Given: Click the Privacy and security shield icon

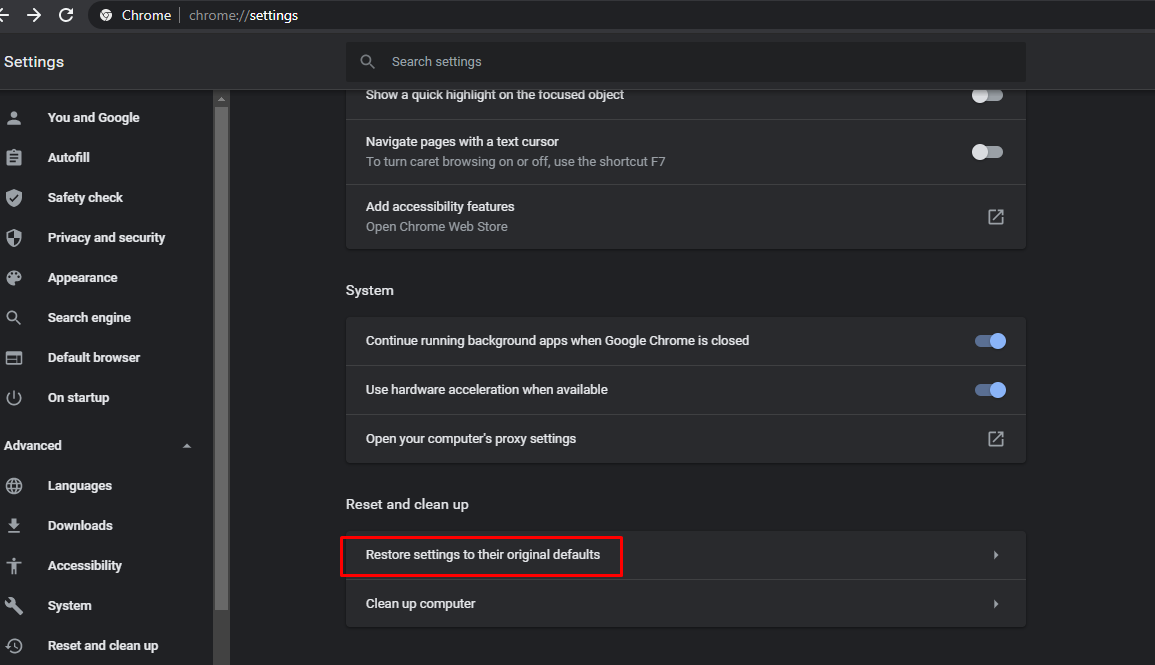Looking at the screenshot, I should 14,238.
